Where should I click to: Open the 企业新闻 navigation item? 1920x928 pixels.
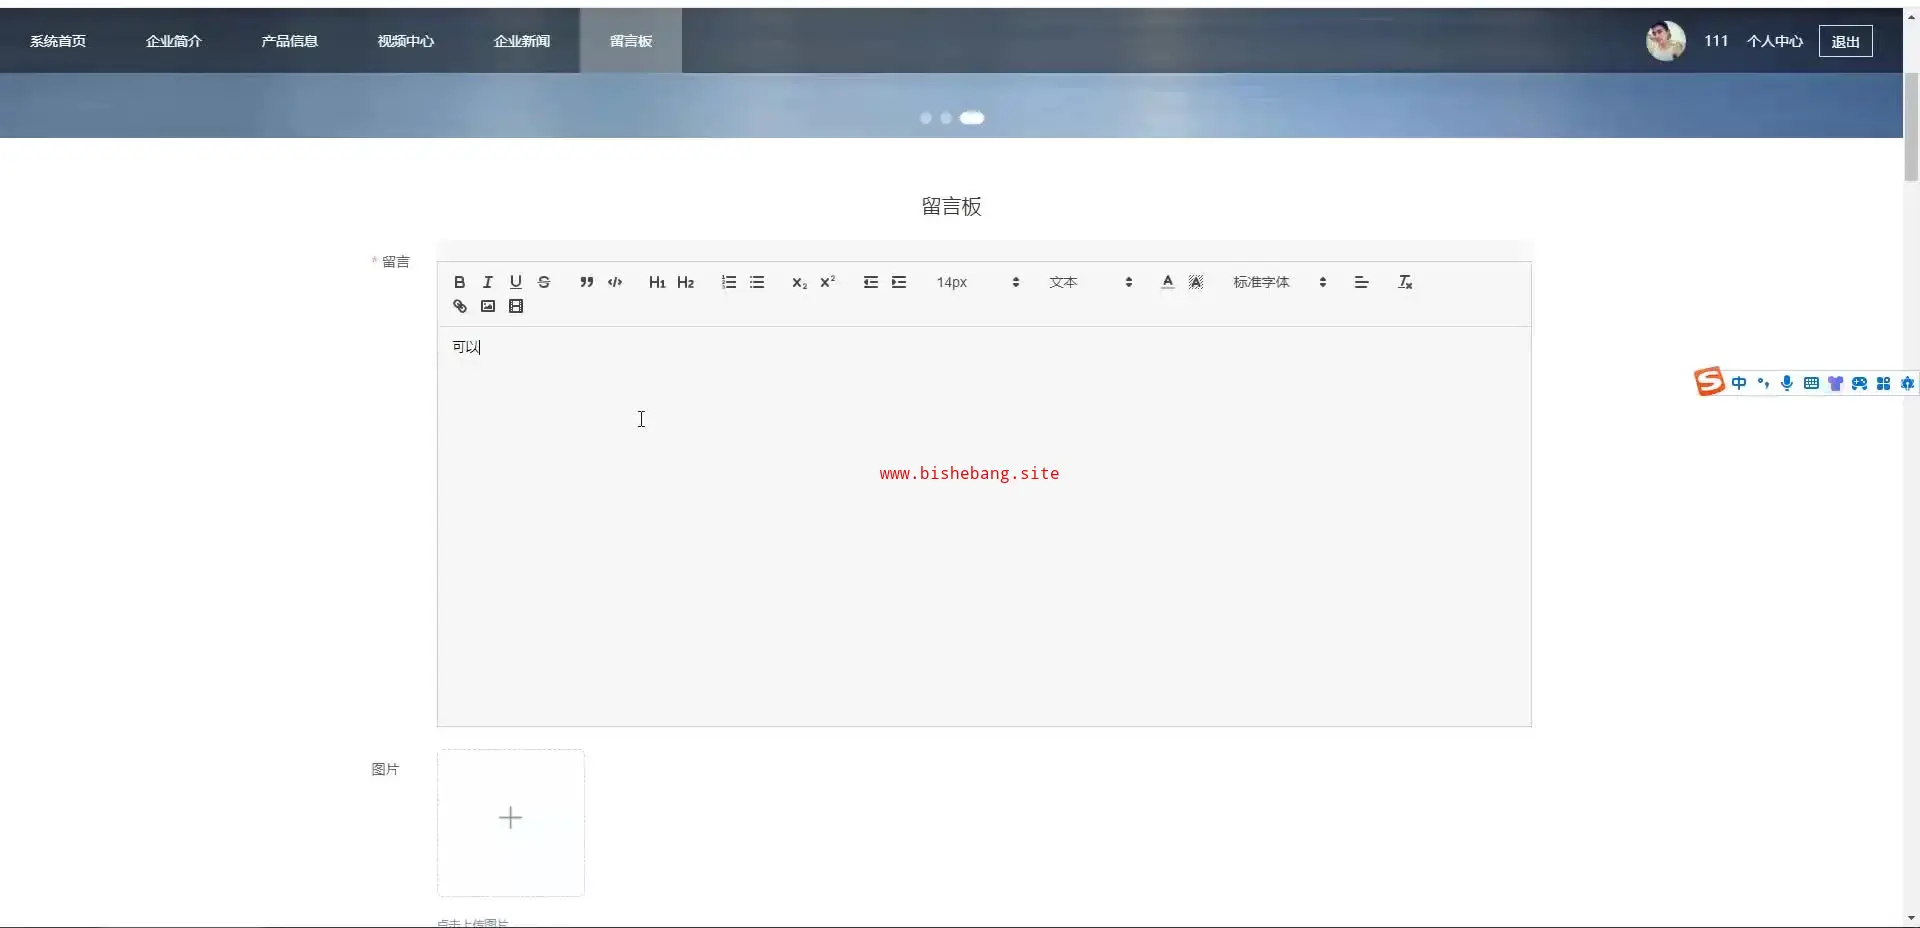pos(522,41)
